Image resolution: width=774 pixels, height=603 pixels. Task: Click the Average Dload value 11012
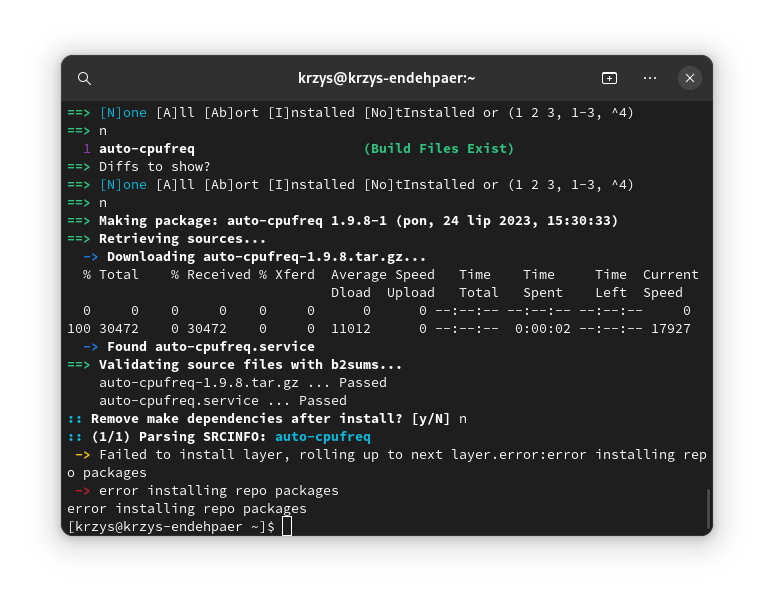[350, 329]
